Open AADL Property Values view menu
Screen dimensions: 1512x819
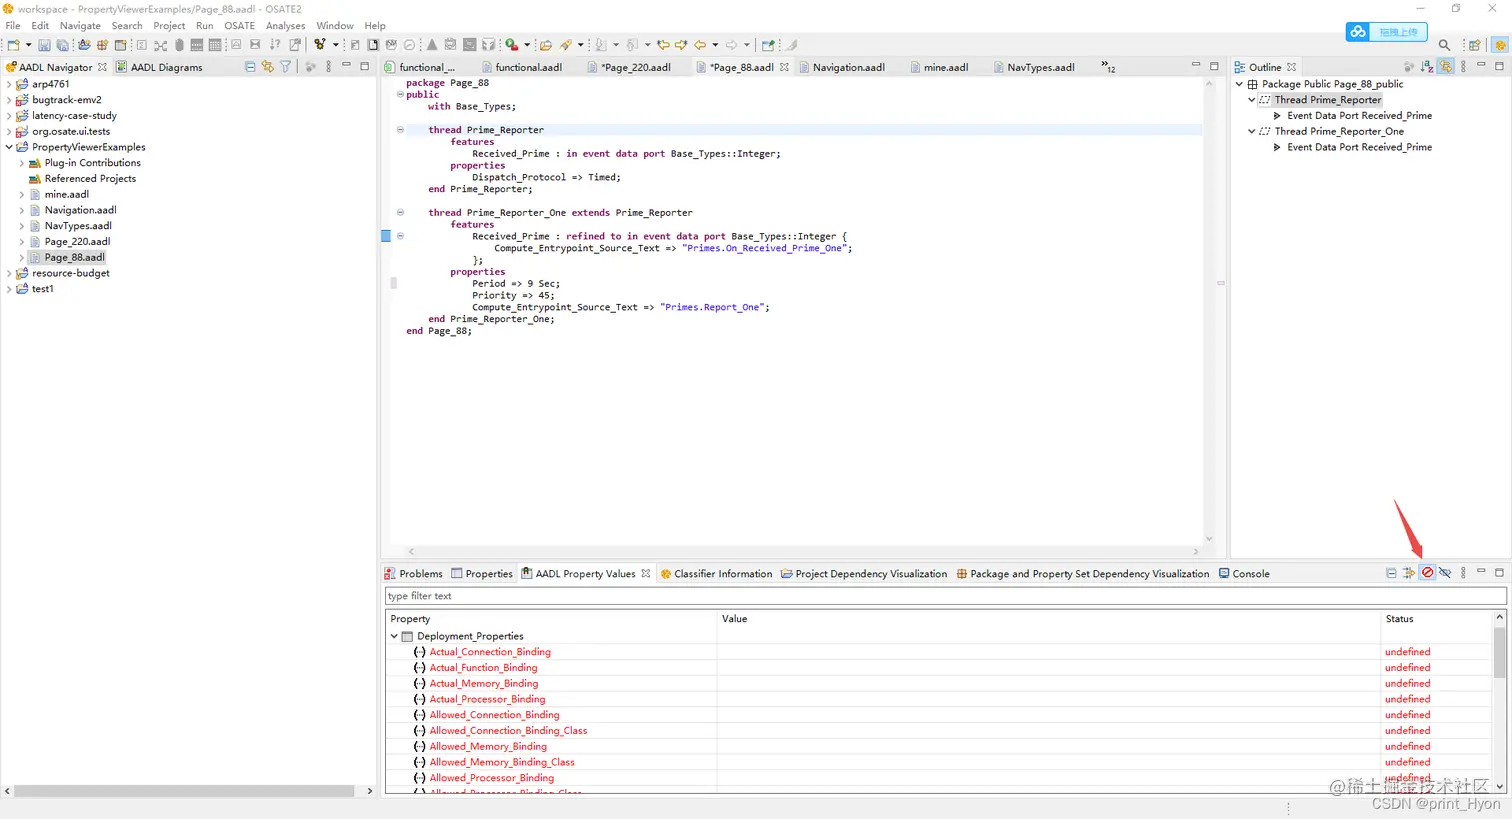coord(1464,573)
